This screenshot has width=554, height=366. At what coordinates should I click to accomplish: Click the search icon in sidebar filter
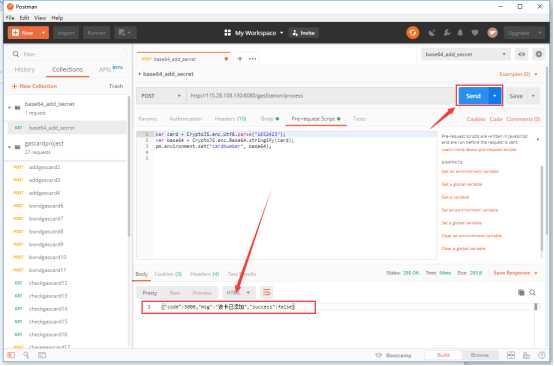pyautogui.click(x=16, y=54)
